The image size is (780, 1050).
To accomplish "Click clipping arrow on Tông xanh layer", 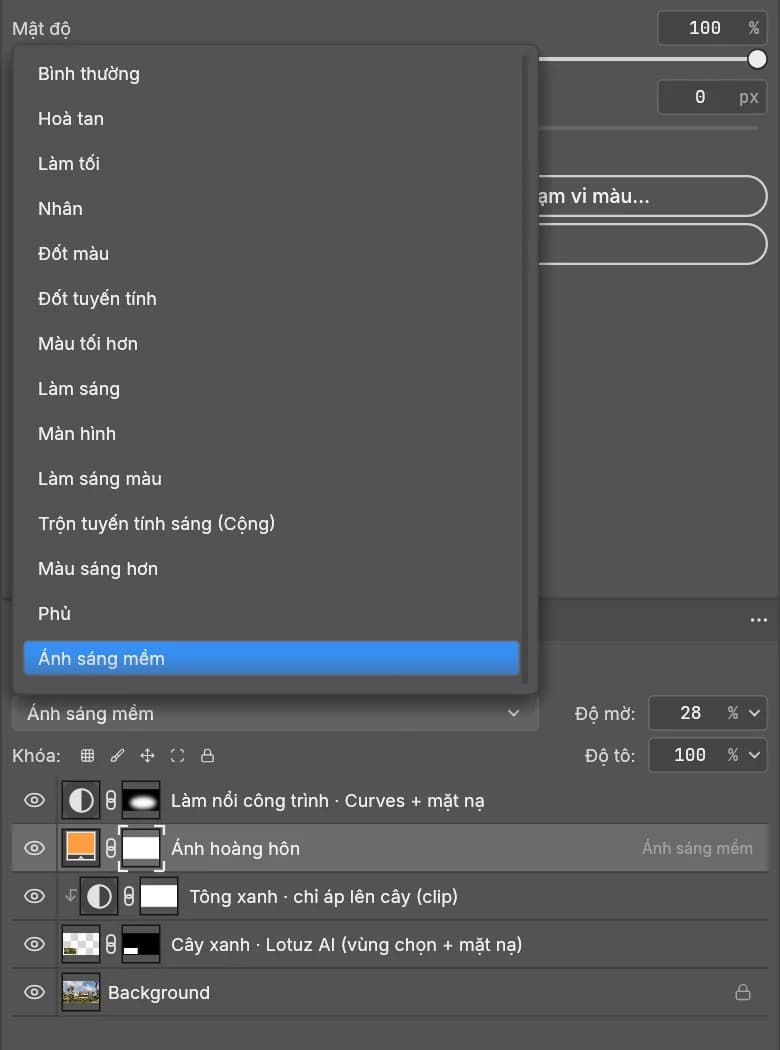I will 70,895.
